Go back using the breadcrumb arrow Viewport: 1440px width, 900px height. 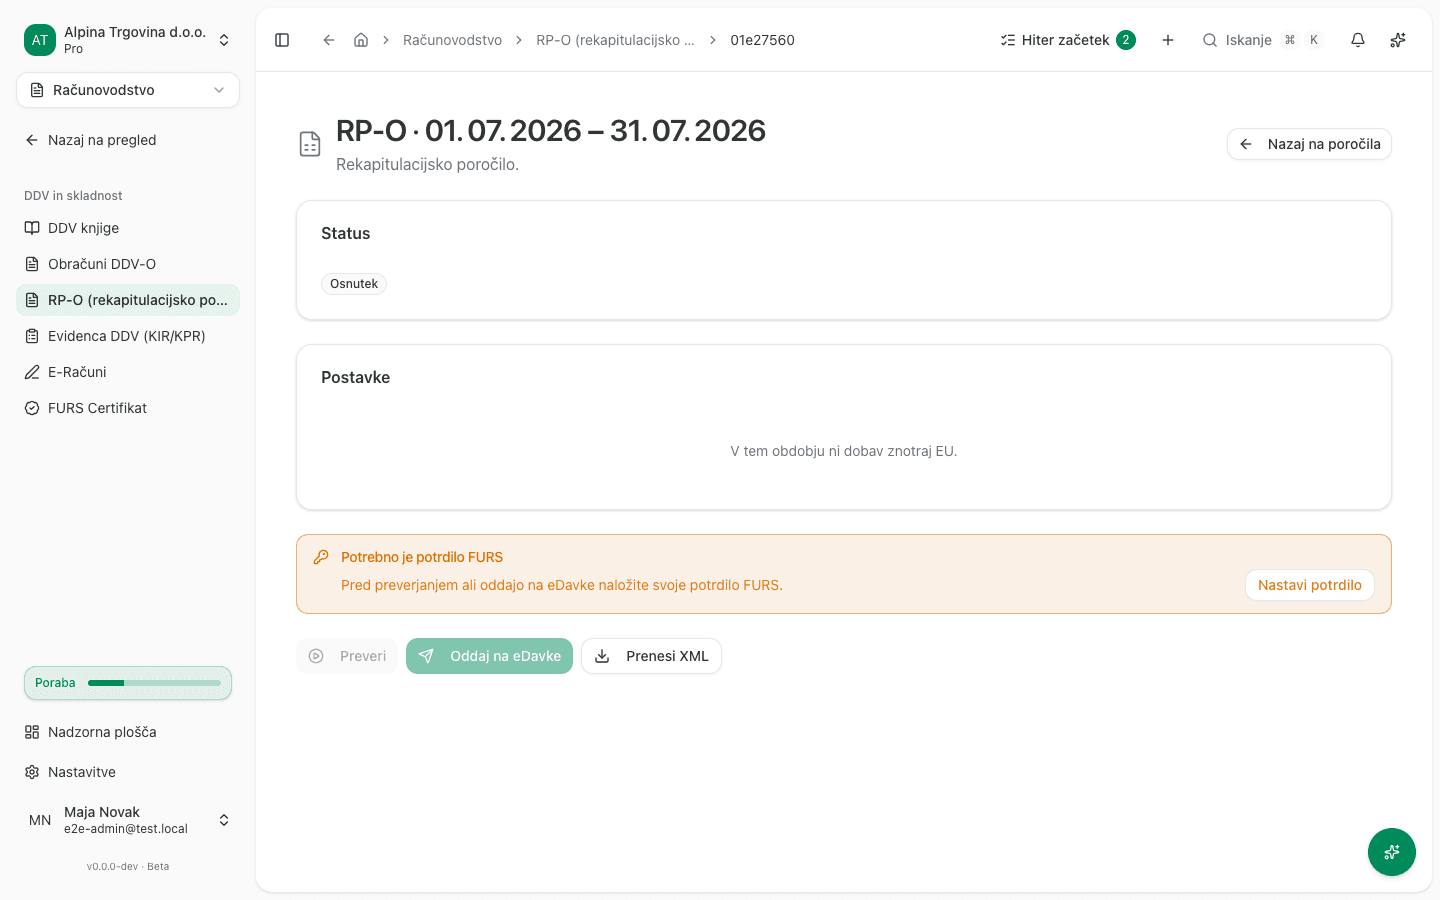(328, 40)
